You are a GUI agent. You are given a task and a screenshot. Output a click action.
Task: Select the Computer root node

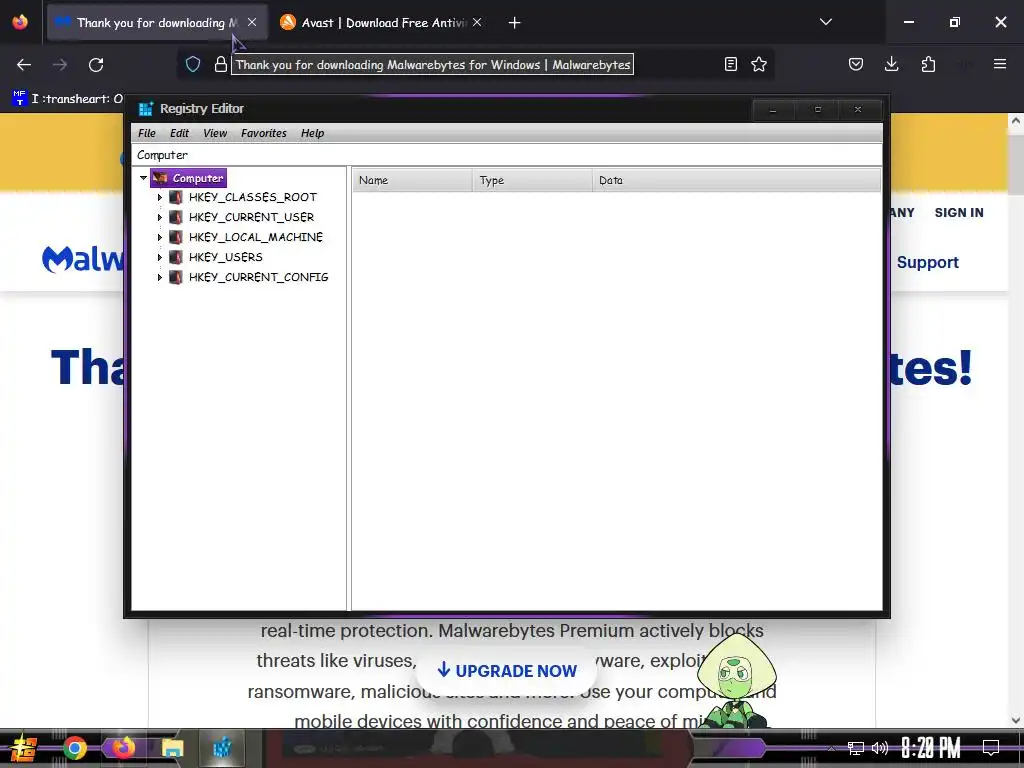pos(197,178)
